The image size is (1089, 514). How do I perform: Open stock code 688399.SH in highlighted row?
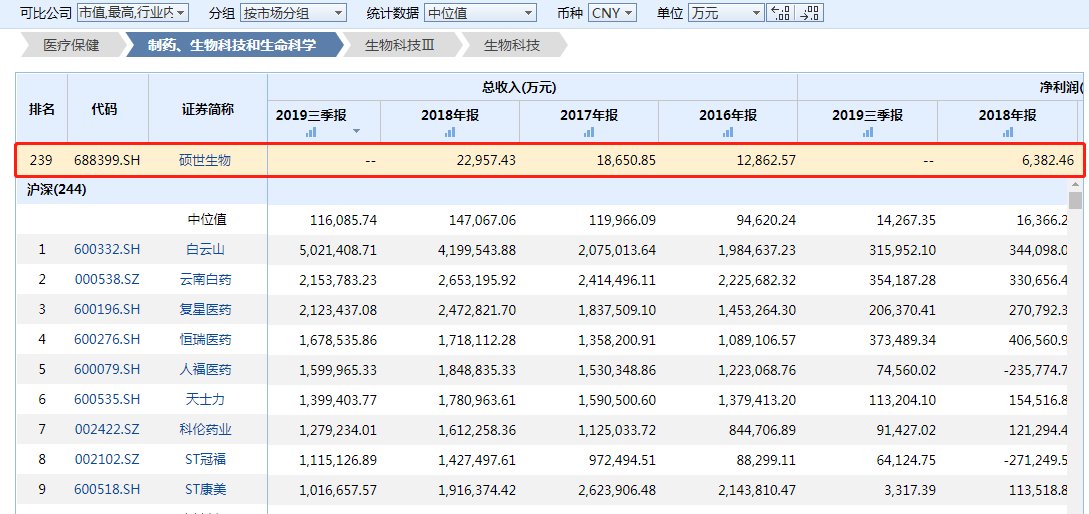[x=107, y=160]
